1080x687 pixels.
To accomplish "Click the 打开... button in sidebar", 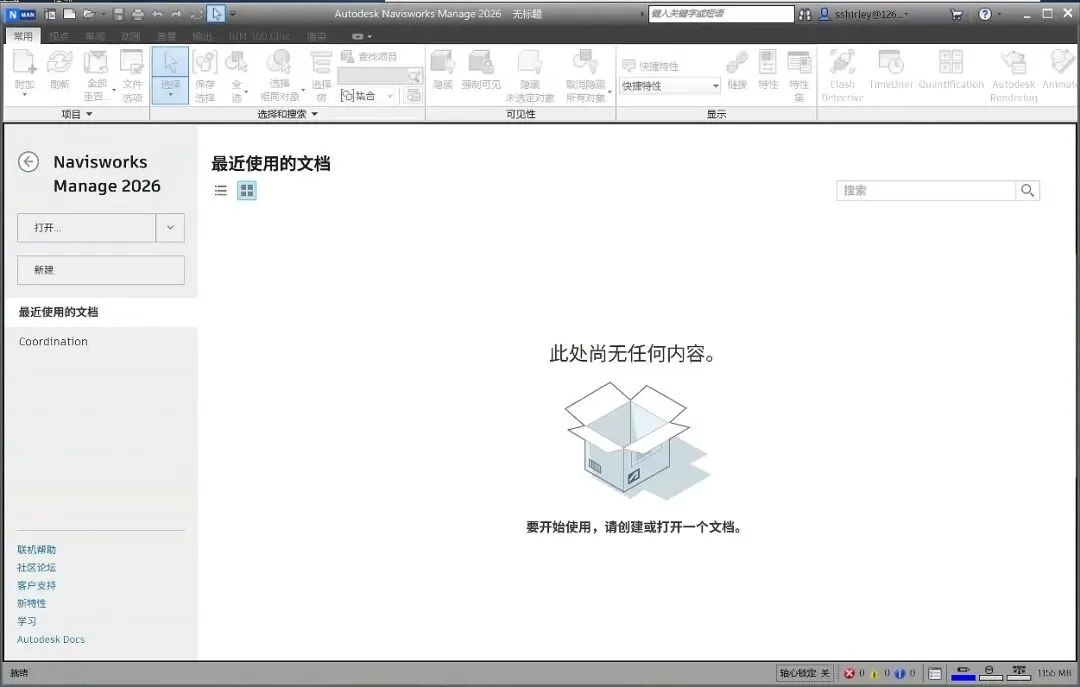I will (x=86, y=227).
